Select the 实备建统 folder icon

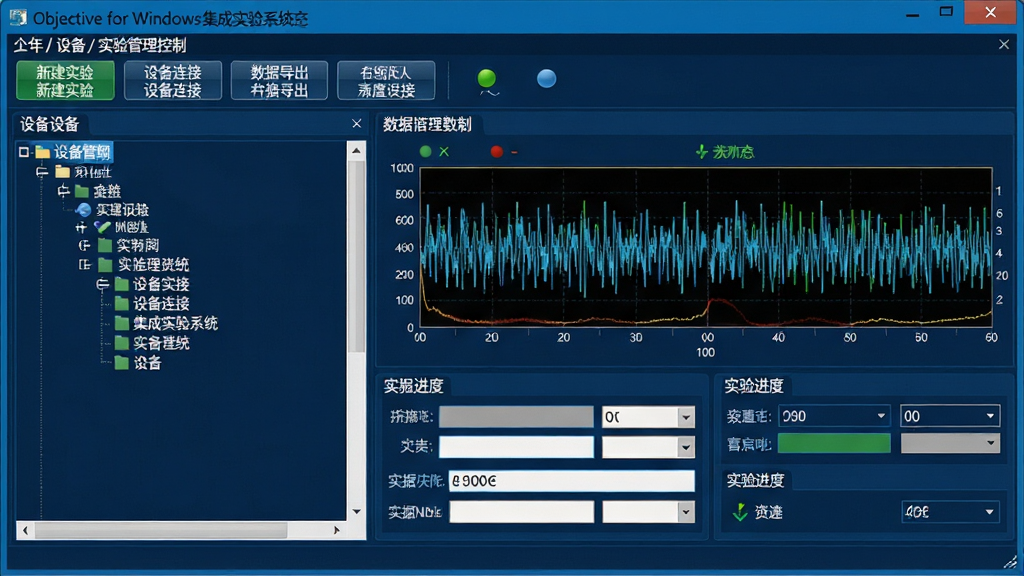(122, 343)
